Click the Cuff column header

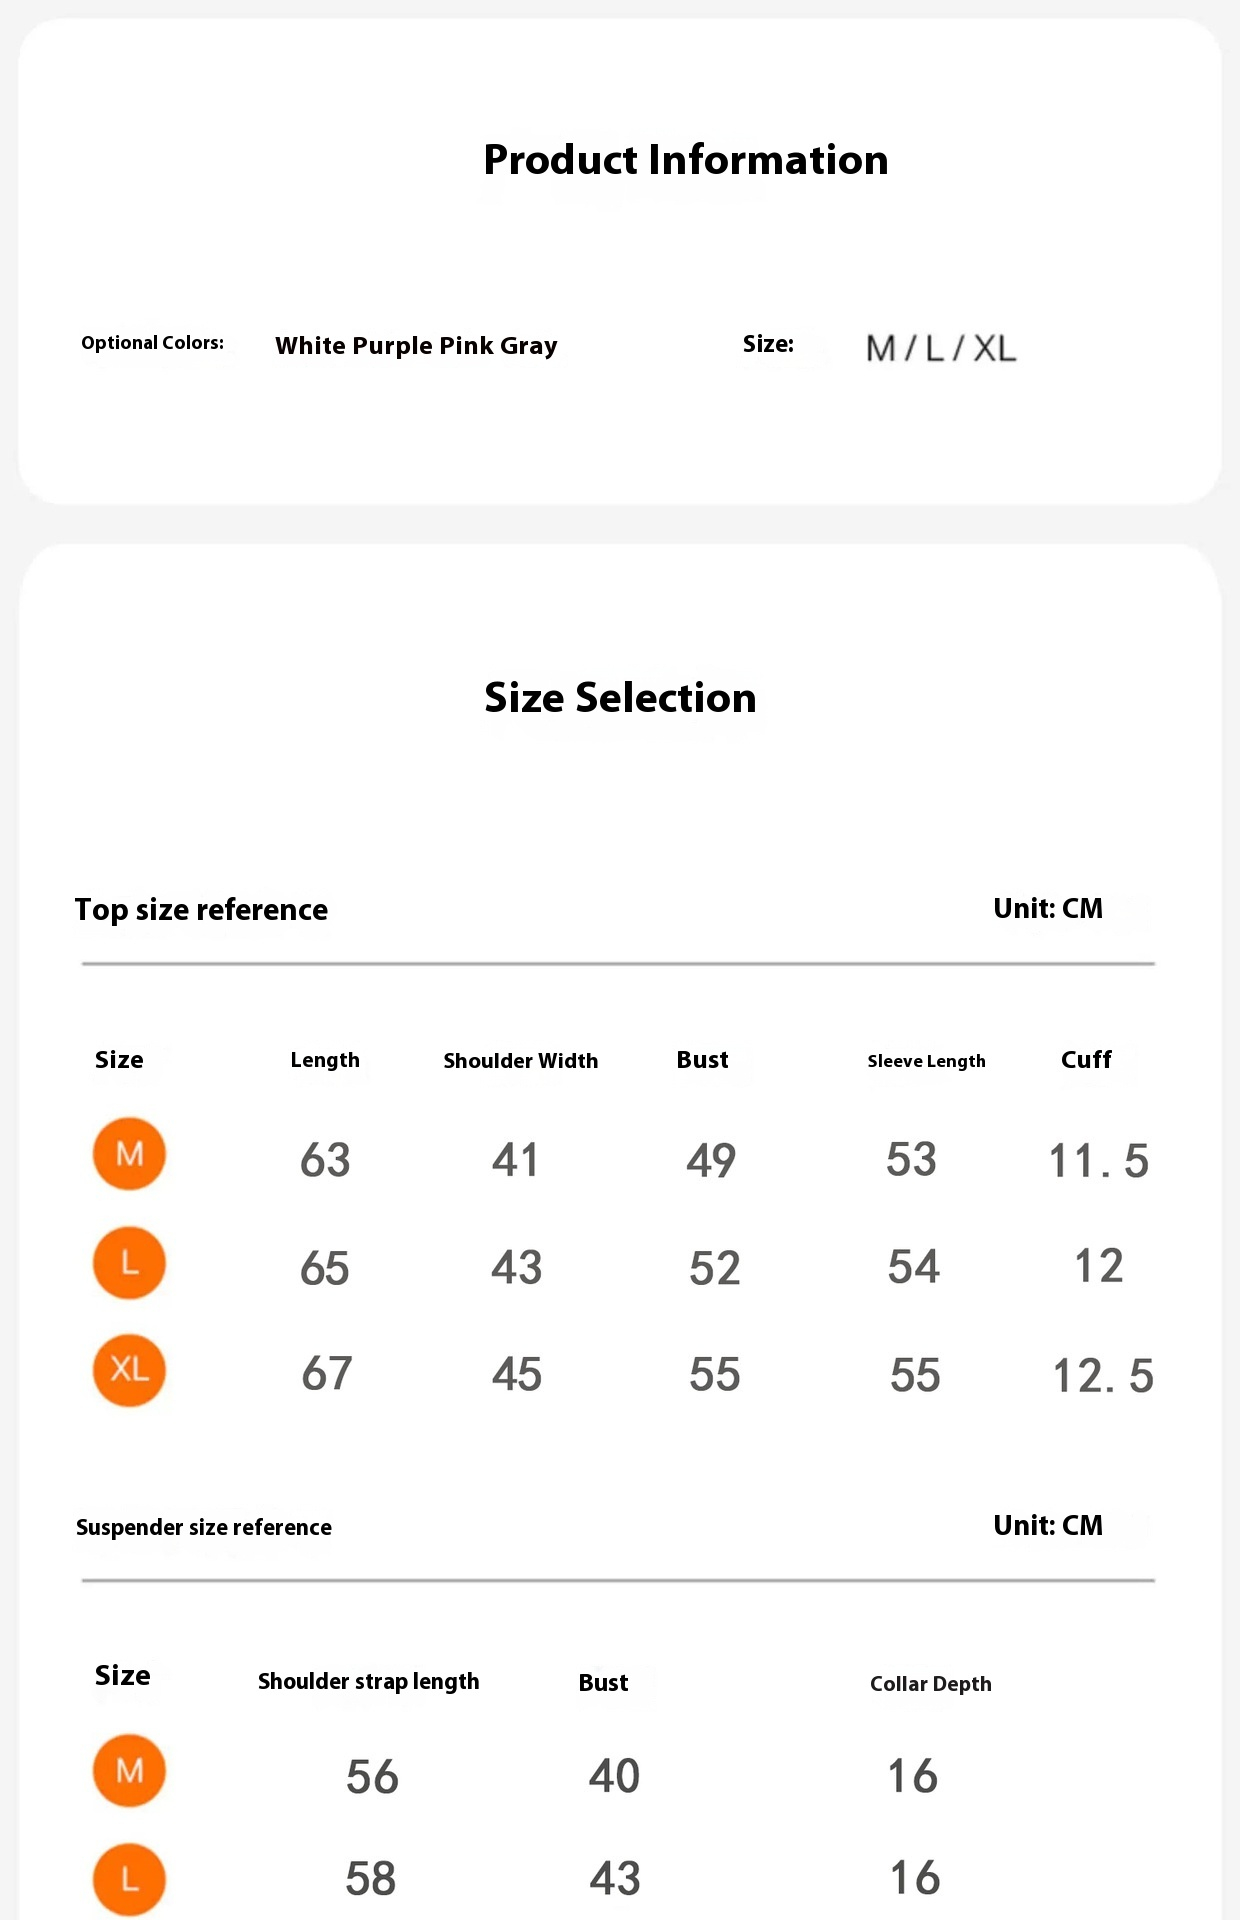pyautogui.click(x=1086, y=1060)
